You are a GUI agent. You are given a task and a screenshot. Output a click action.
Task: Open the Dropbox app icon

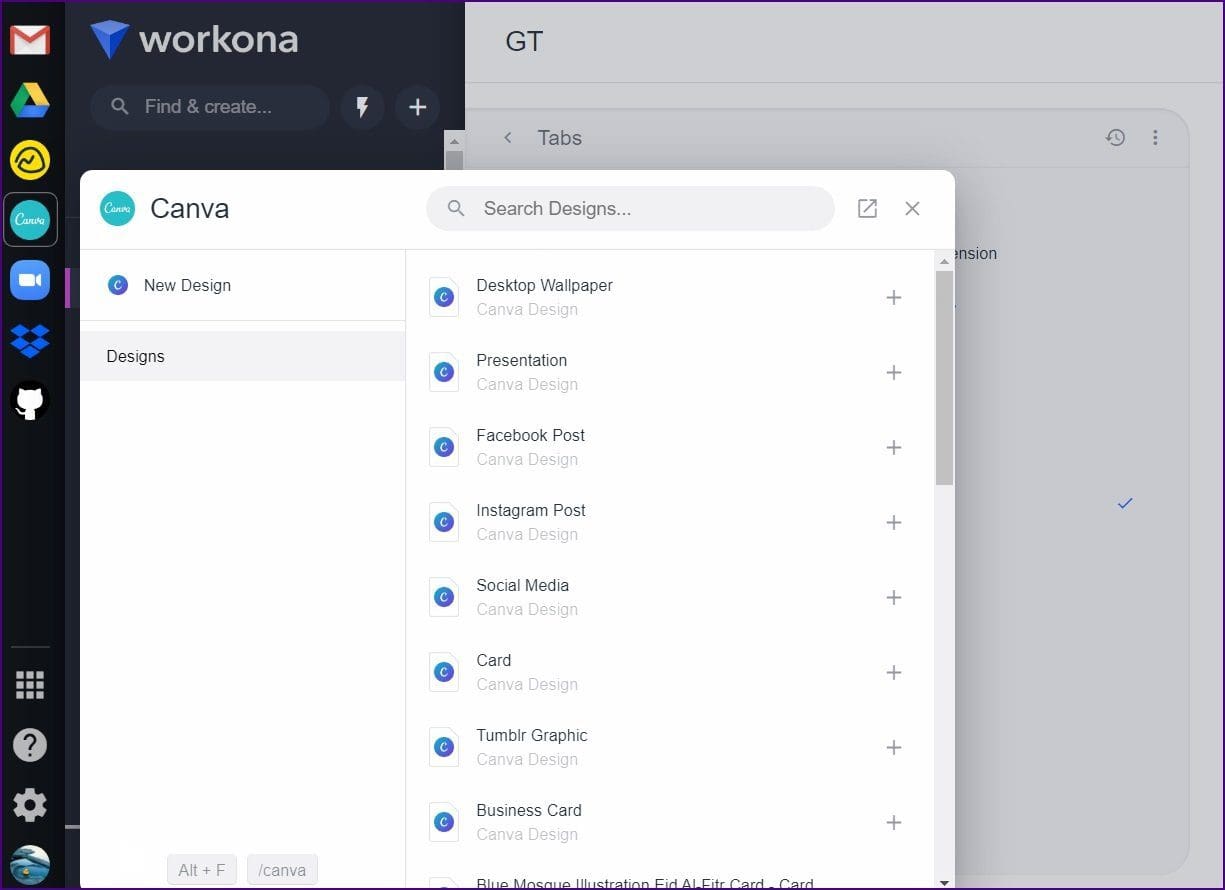click(30, 340)
